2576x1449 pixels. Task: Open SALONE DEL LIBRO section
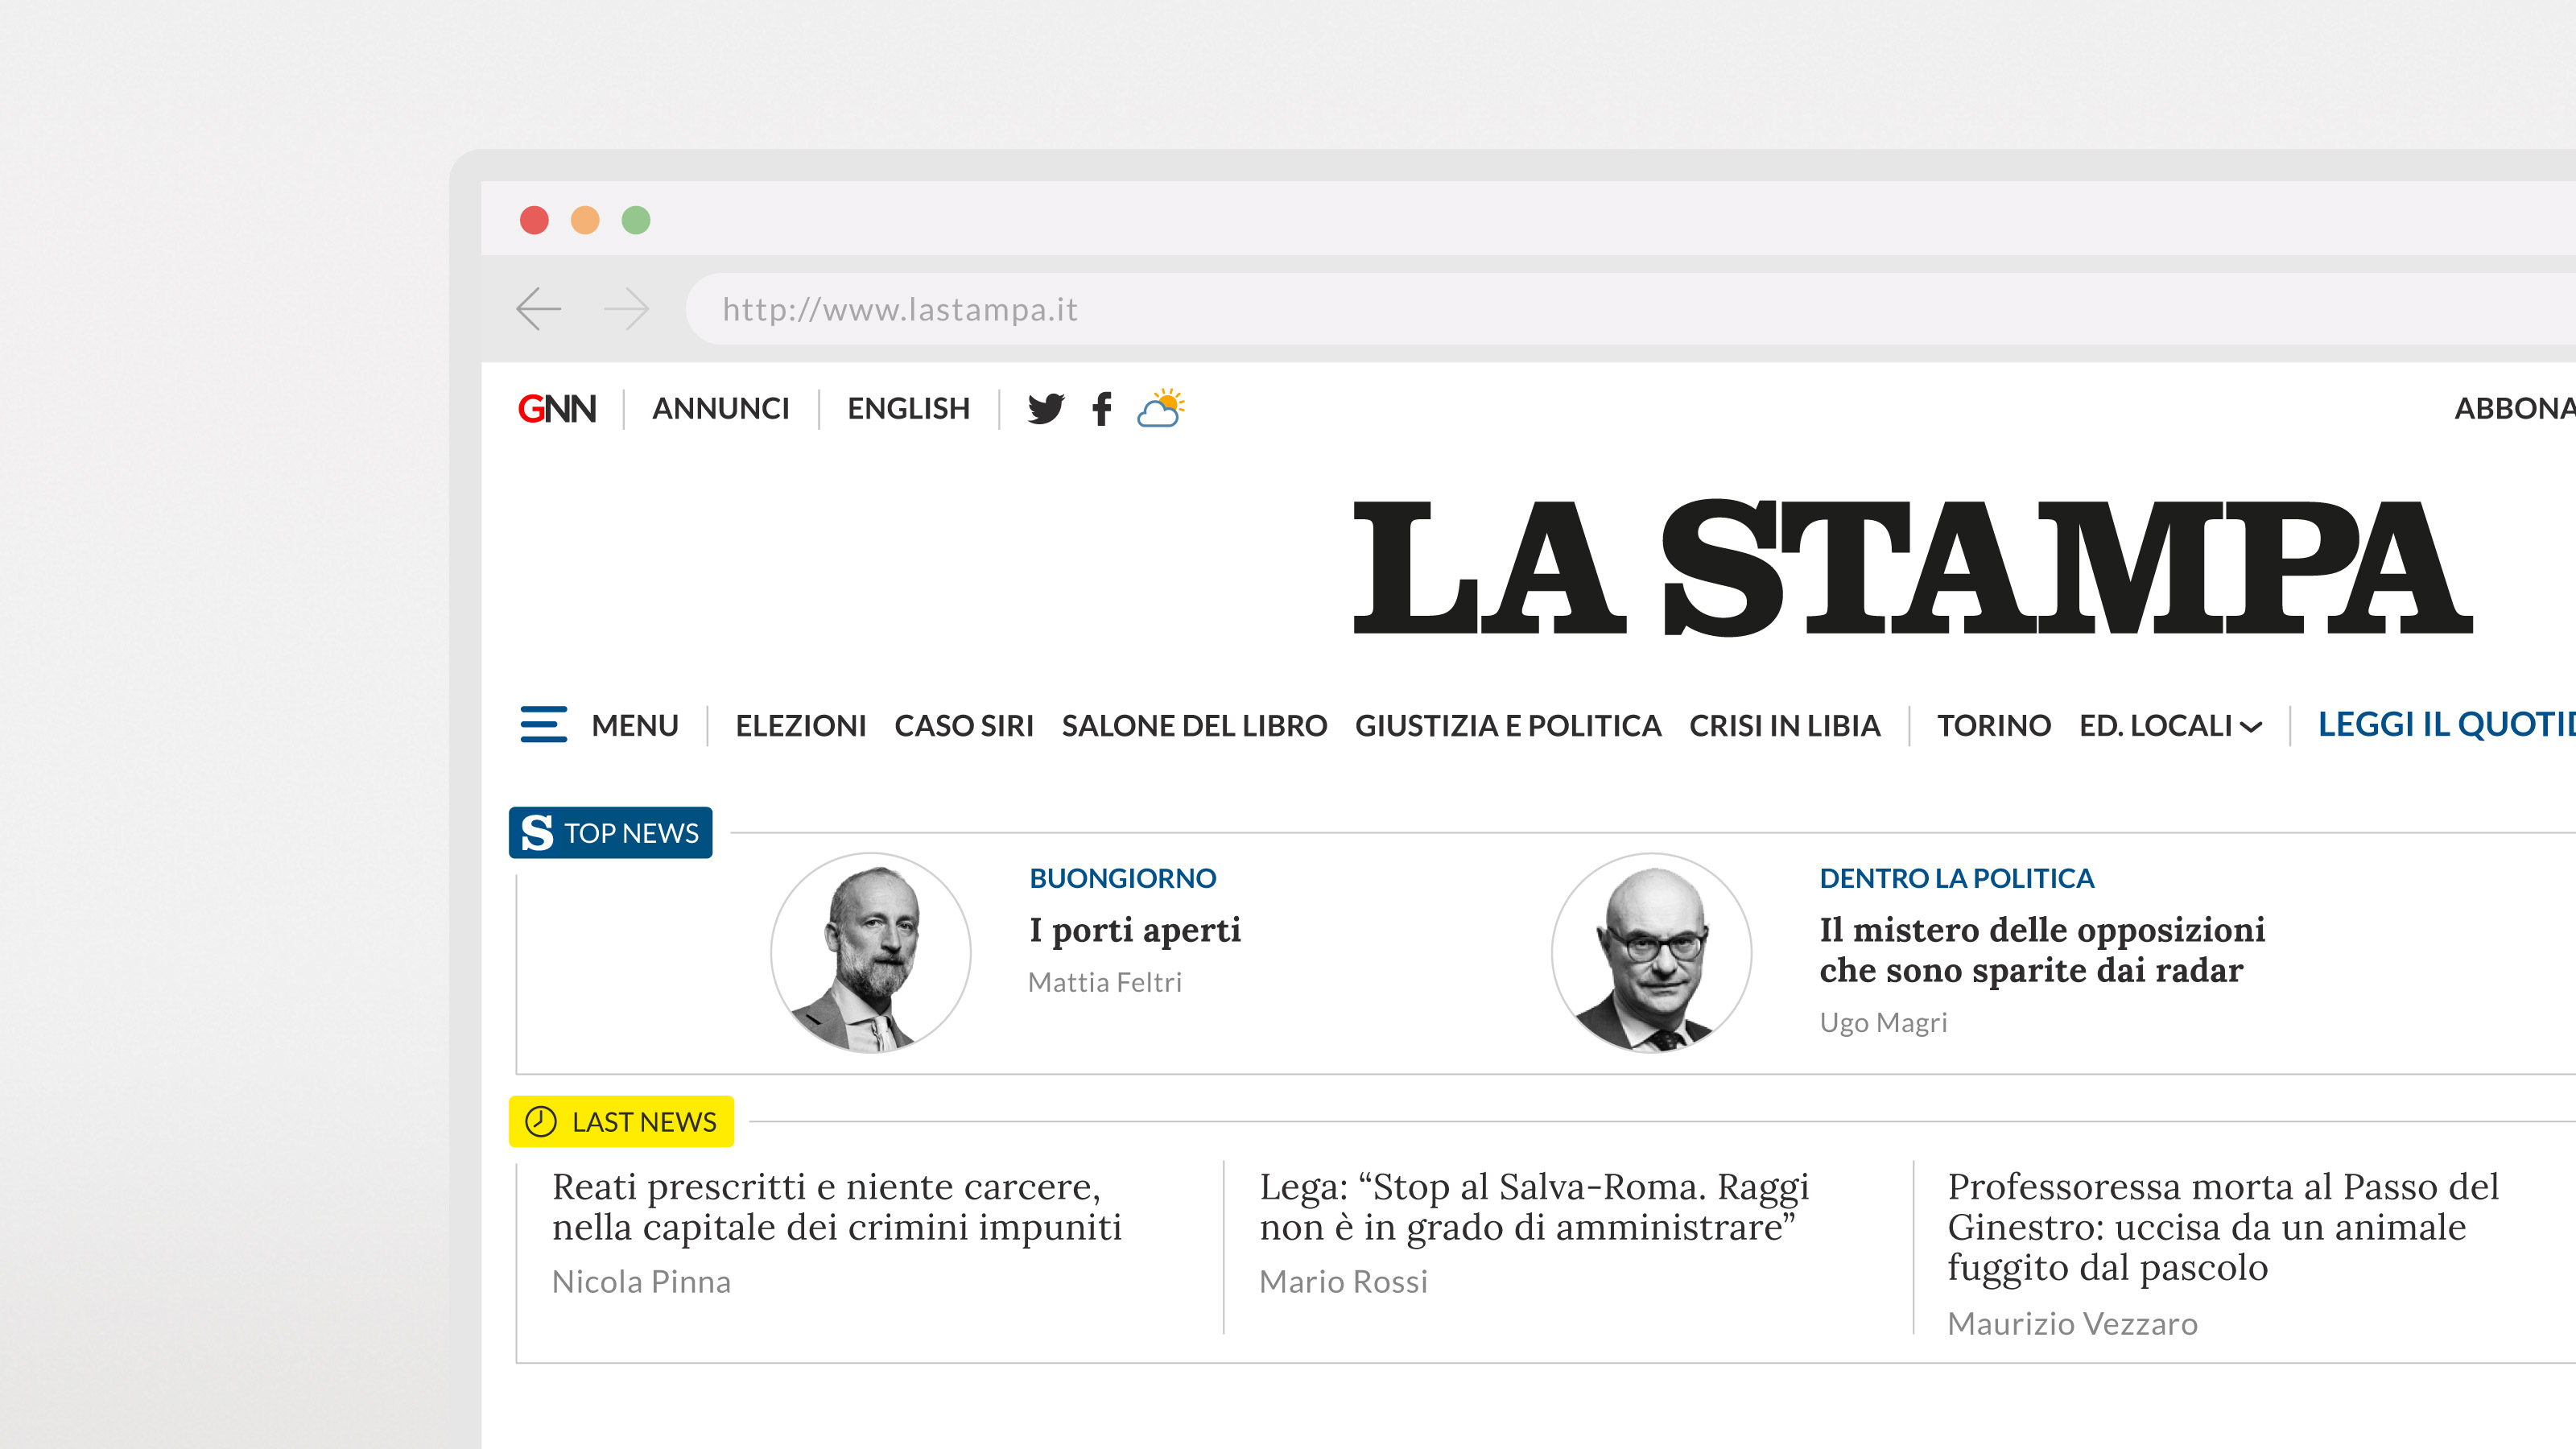1194,725
